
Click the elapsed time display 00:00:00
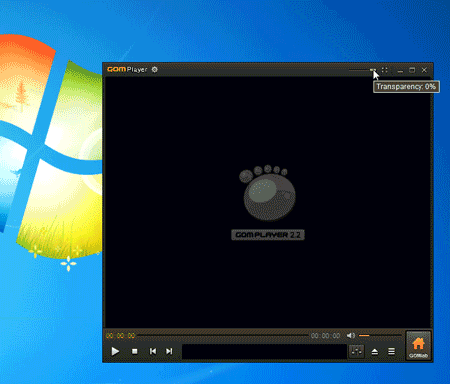[x=120, y=335]
